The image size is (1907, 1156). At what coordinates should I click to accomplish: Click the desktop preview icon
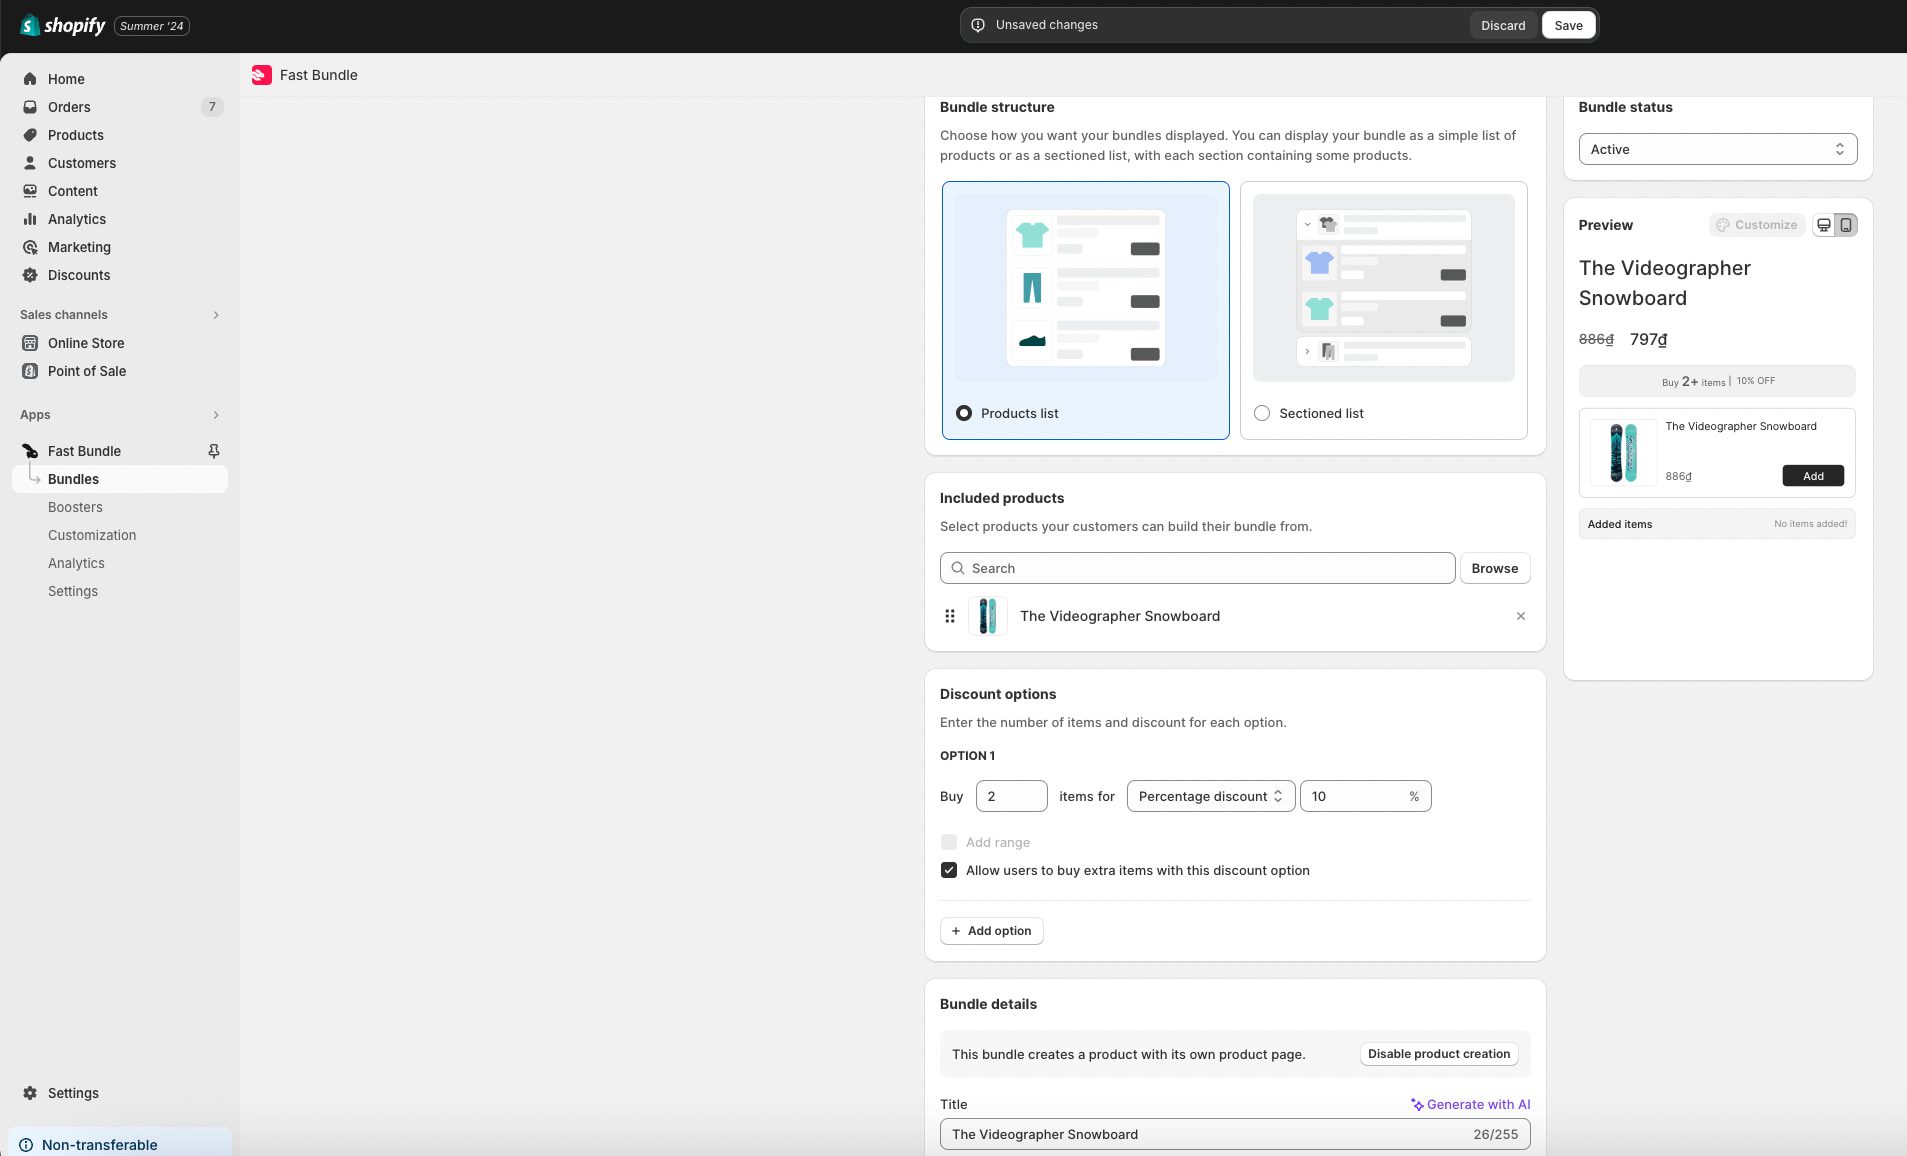point(1824,225)
